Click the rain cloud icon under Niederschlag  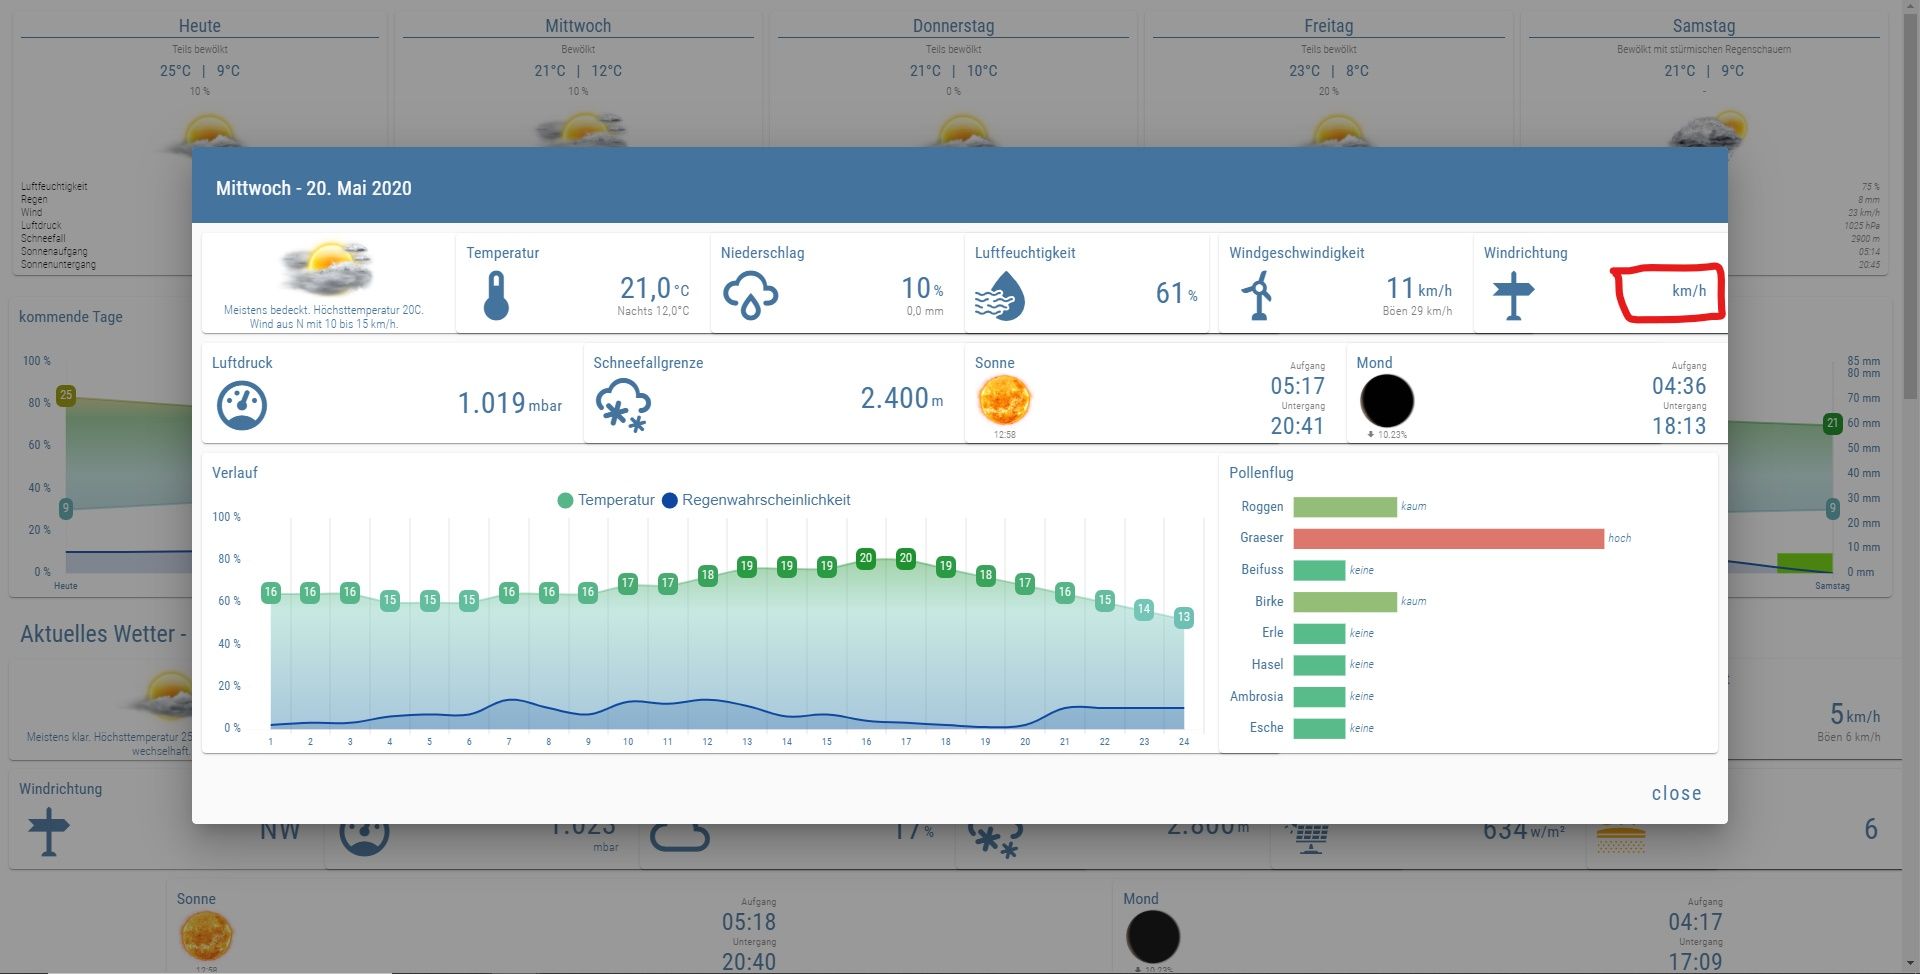pyautogui.click(x=750, y=296)
